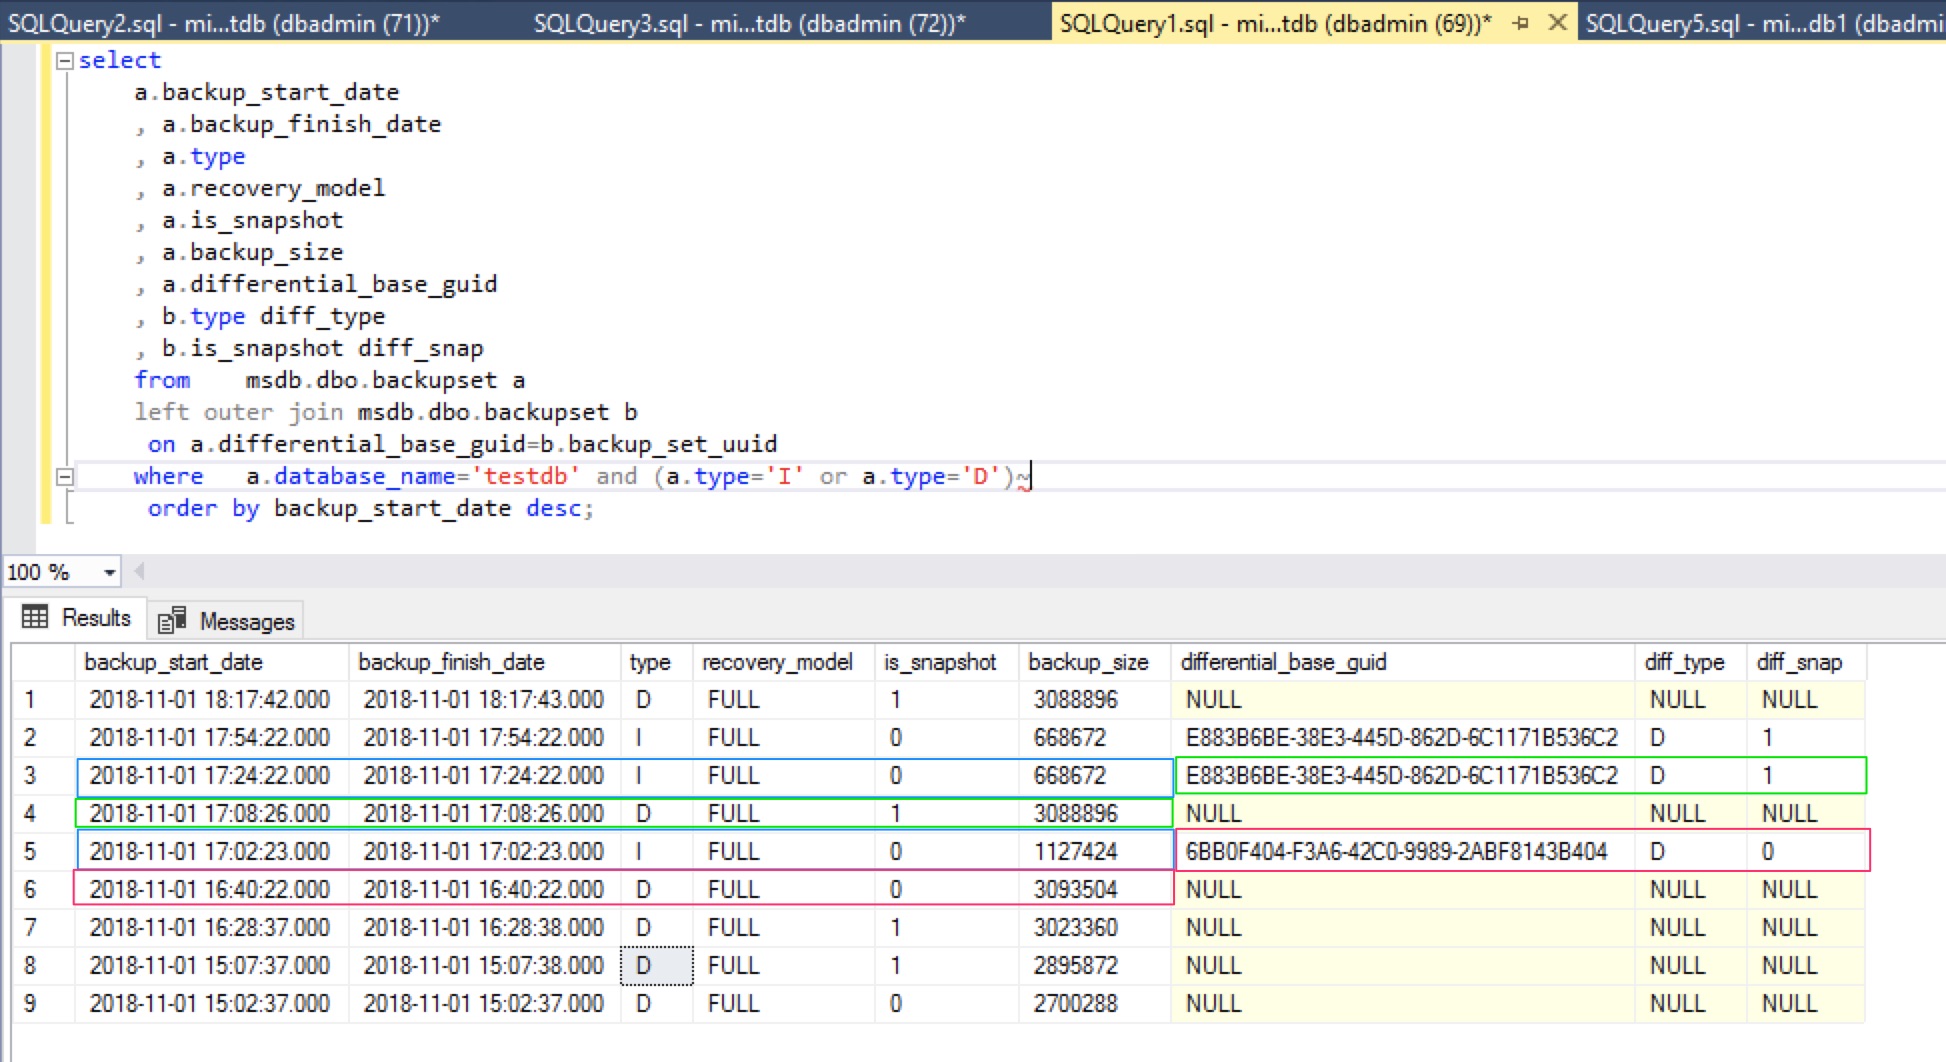Collapse the where clause outline region
1946x1062 pixels.
(x=64, y=477)
